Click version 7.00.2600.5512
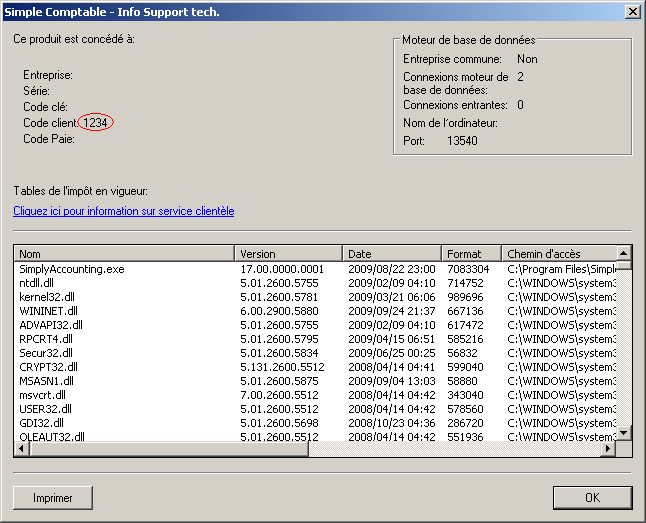646x523 pixels. point(279,395)
